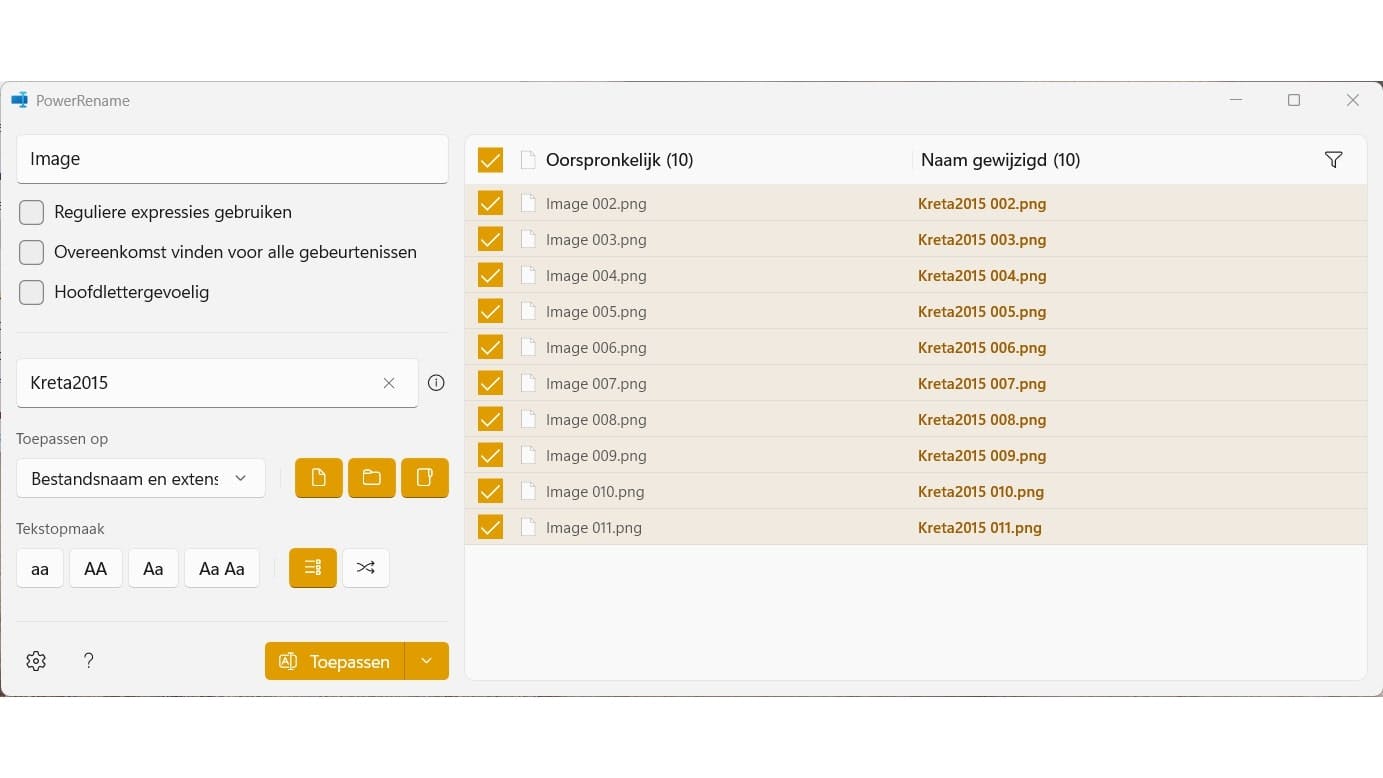Uncheck the Image 005.png row checkbox
This screenshot has height=778, width=1383.
[x=490, y=312]
